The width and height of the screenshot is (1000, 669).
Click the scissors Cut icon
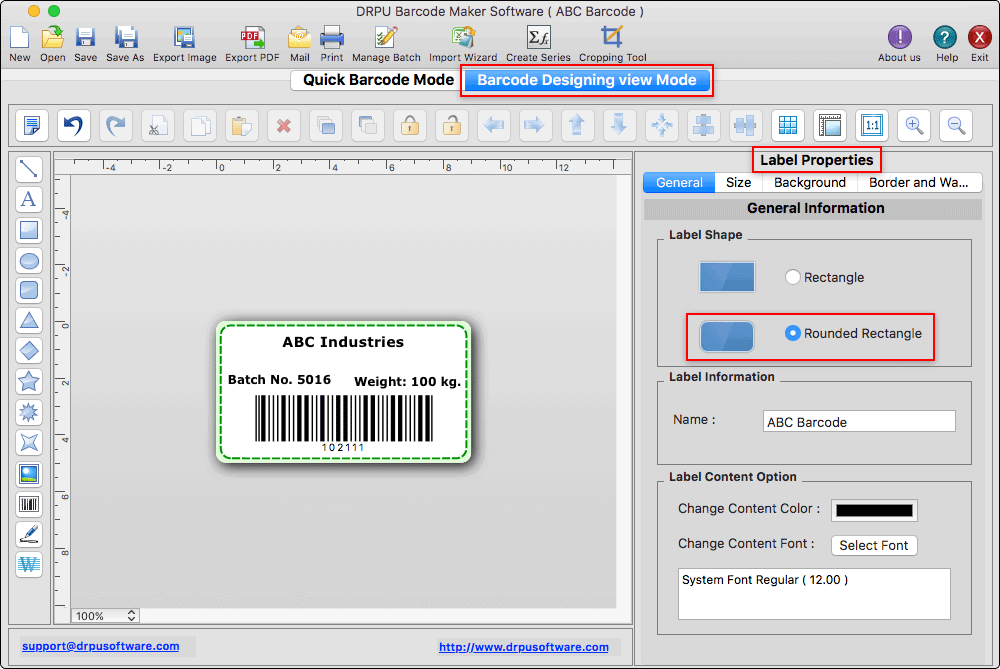point(158,125)
